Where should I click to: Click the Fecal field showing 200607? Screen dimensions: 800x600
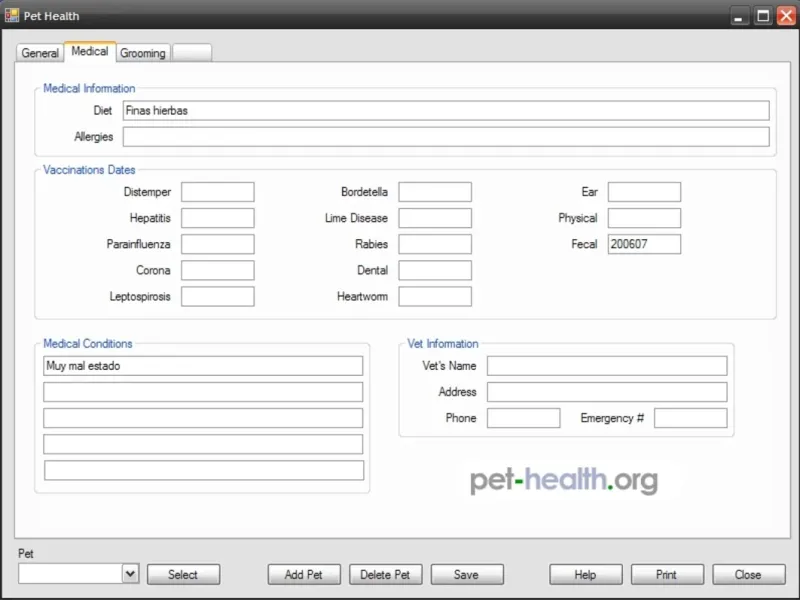click(644, 244)
